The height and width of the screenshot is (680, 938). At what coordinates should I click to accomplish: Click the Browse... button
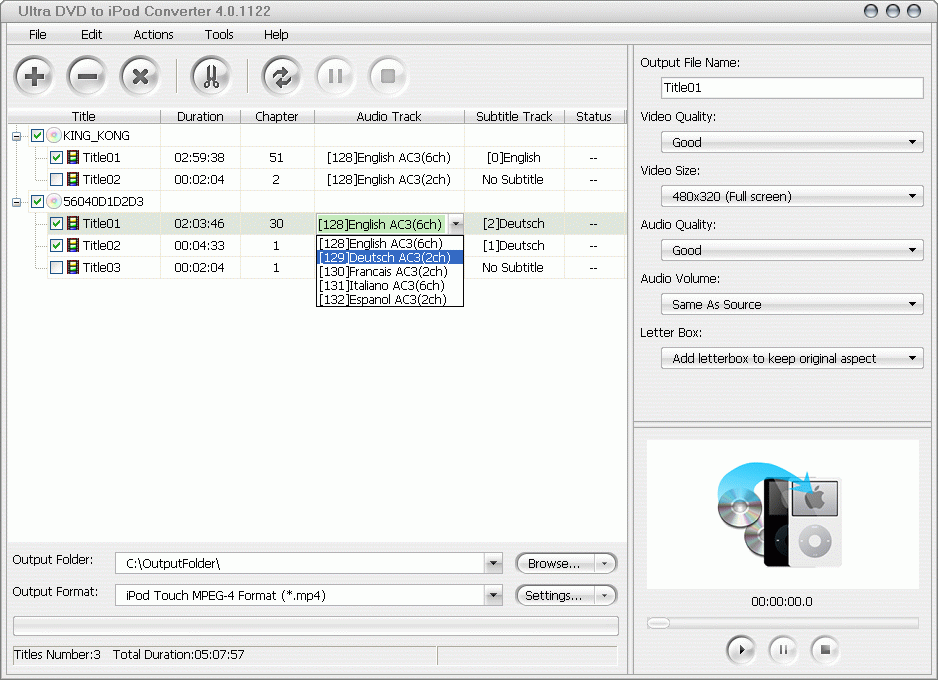point(555,563)
